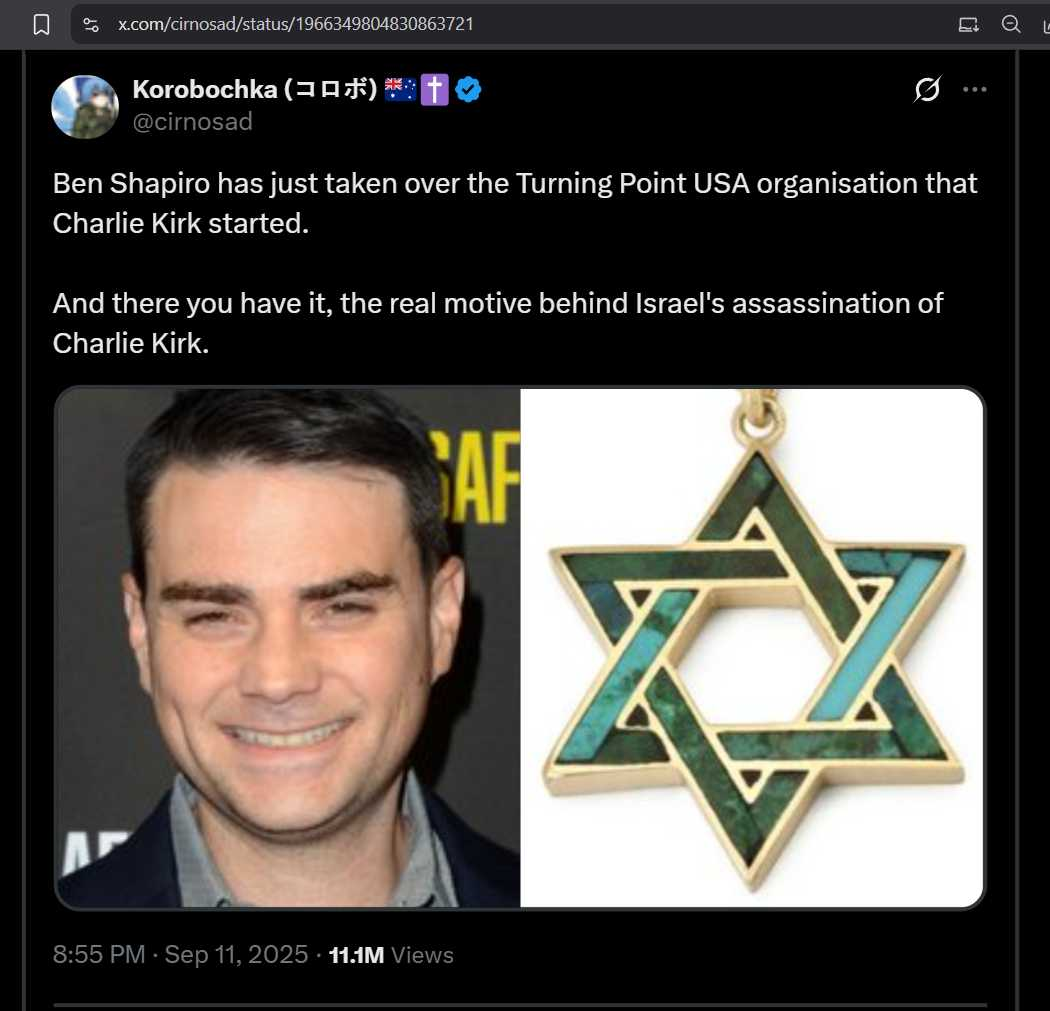
Task: Open the author's round profile avatar
Action: [x=85, y=106]
